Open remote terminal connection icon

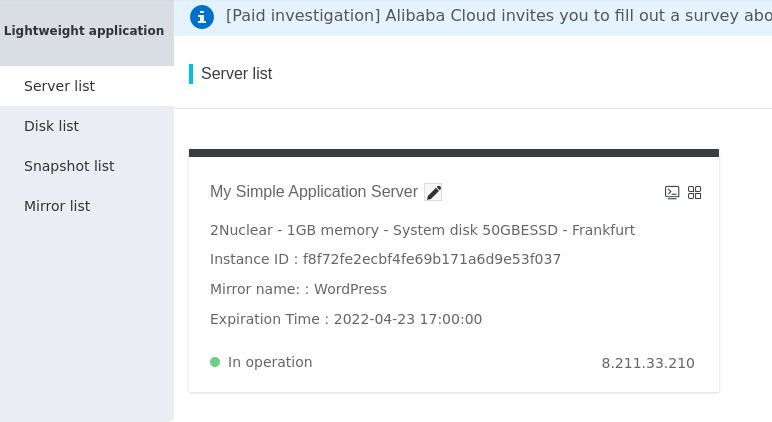tap(672, 192)
